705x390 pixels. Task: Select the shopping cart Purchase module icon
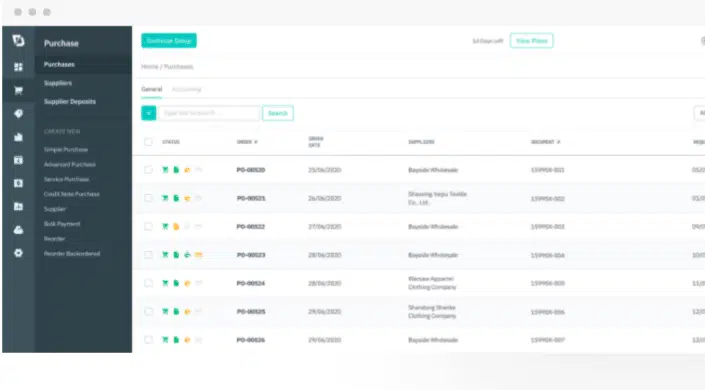(18, 90)
